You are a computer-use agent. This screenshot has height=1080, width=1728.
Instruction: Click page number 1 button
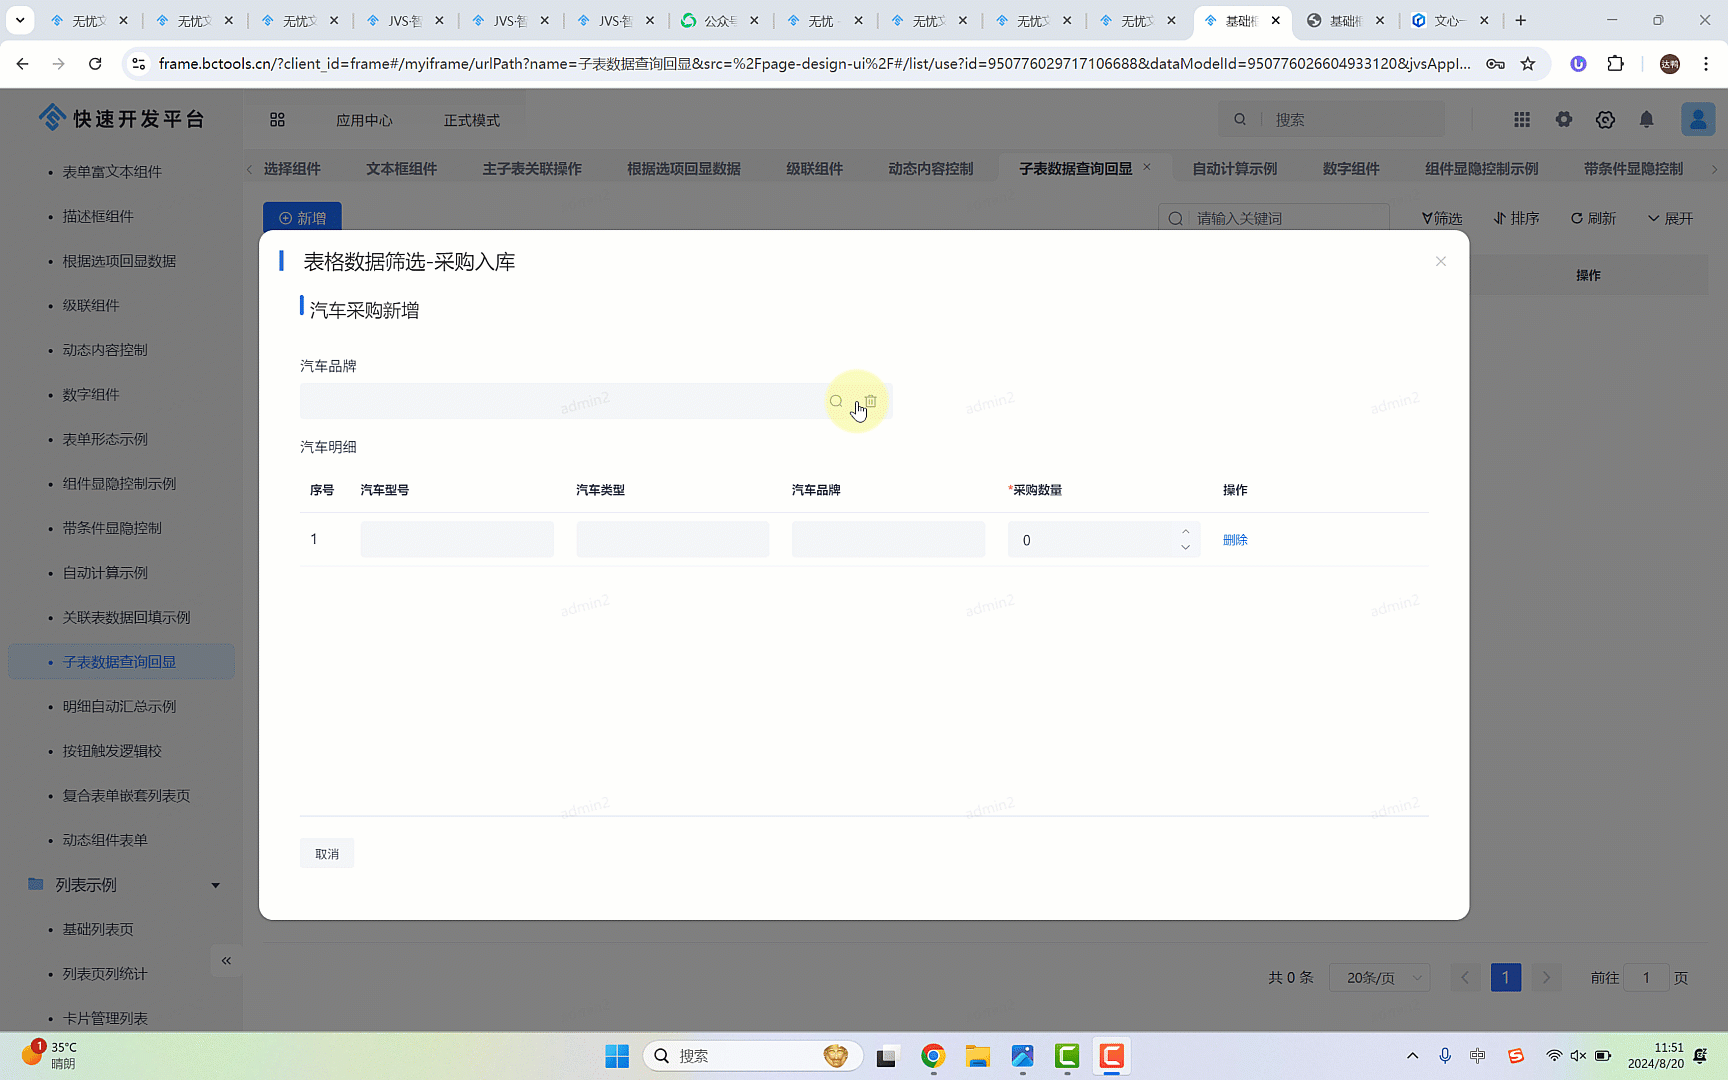click(x=1506, y=978)
